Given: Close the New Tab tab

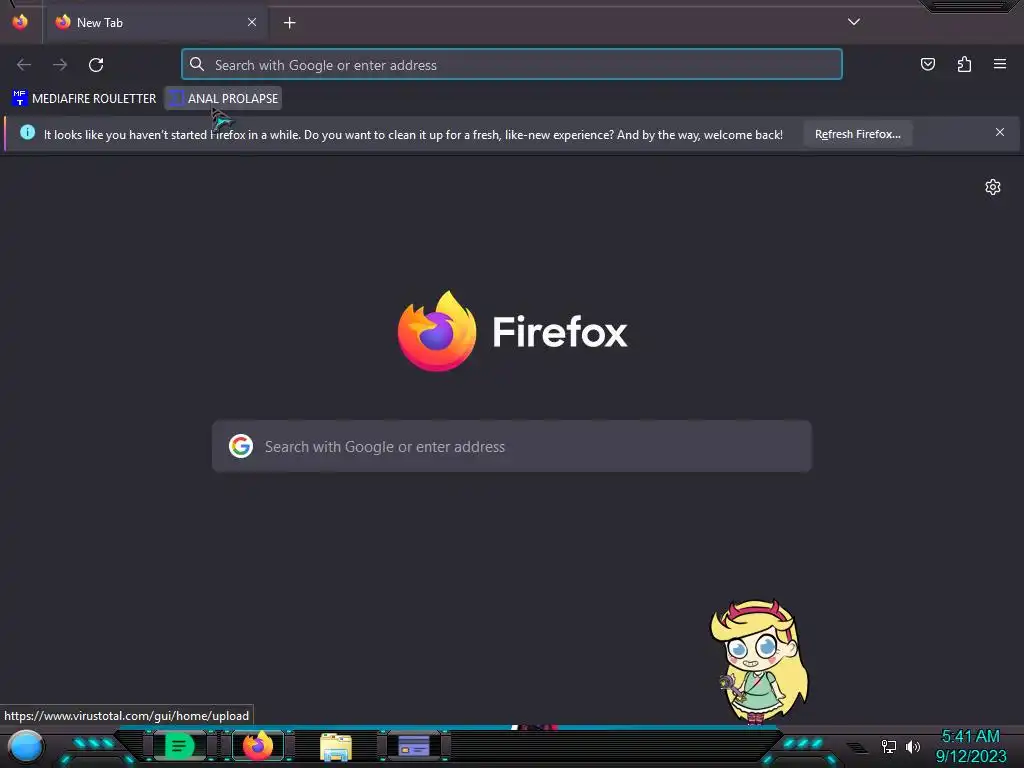Looking at the screenshot, I should [x=252, y=22].
